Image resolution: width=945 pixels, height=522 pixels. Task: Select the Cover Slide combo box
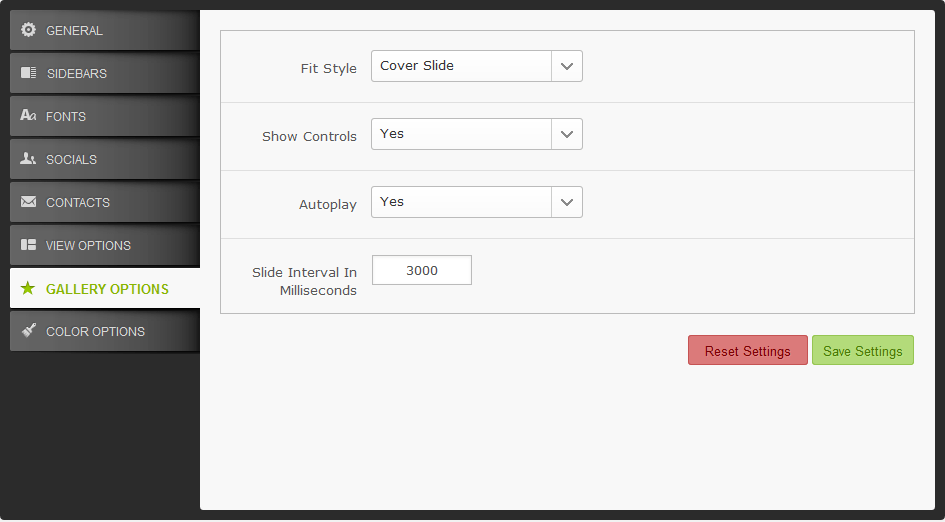[x=477, y=66]
